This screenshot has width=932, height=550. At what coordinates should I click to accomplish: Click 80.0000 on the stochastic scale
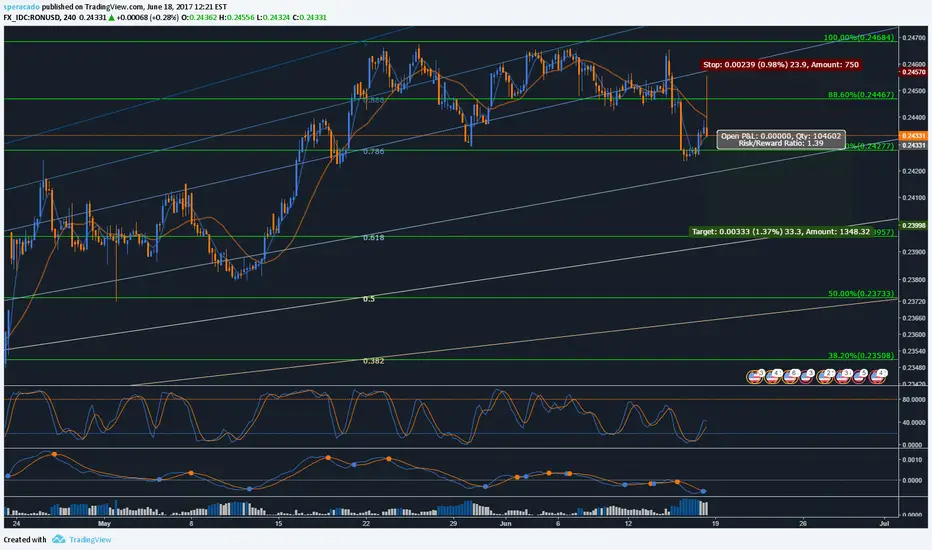(912, 400)
